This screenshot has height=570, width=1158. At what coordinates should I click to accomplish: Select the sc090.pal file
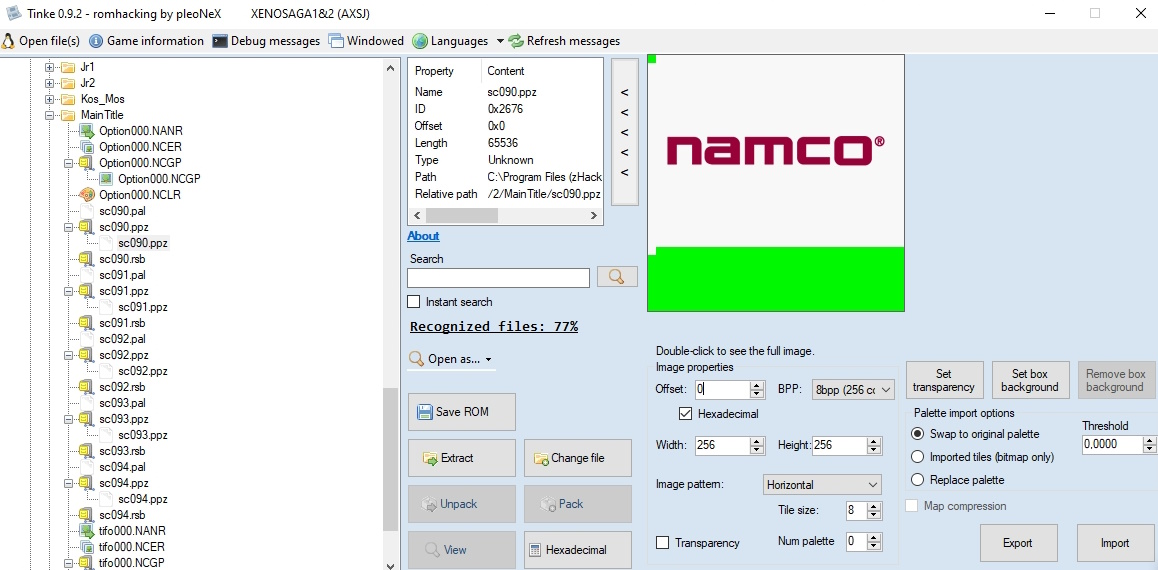(122, 211)
